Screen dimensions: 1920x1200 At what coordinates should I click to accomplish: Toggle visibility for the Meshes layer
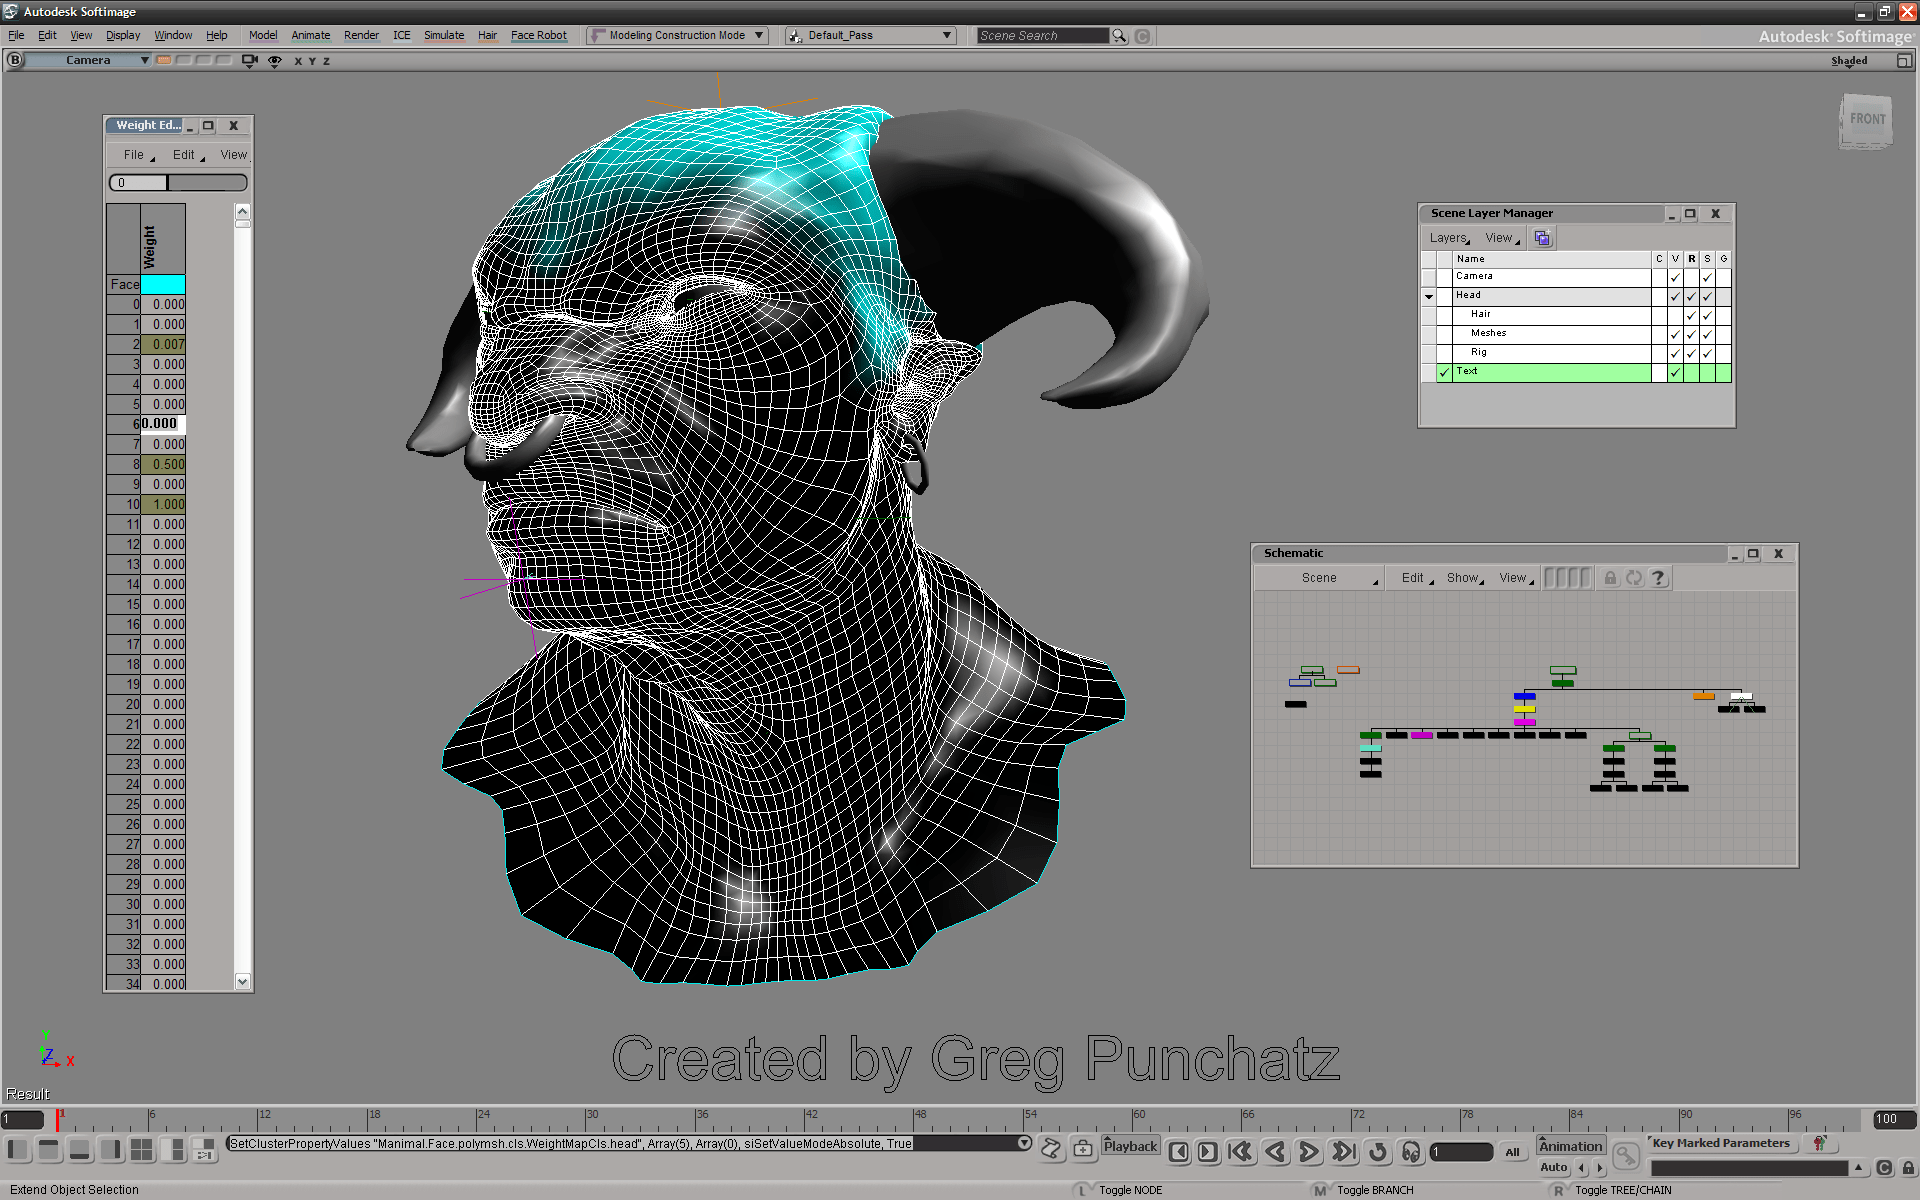(x=1675, y=334)
